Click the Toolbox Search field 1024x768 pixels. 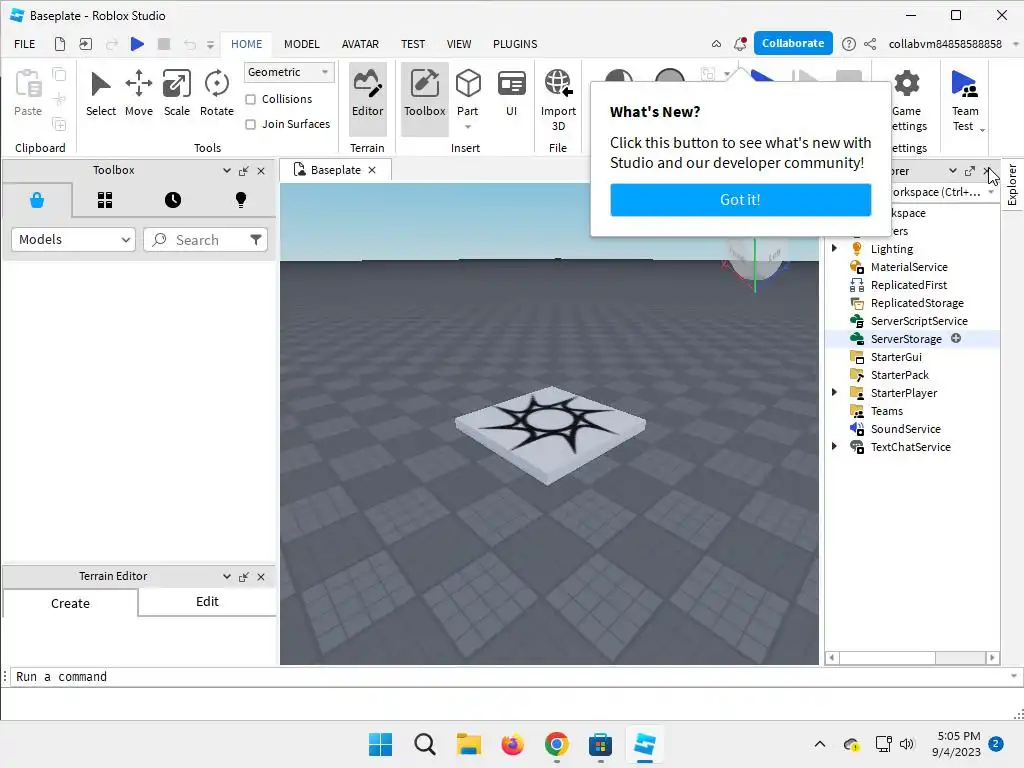[206, 240]
